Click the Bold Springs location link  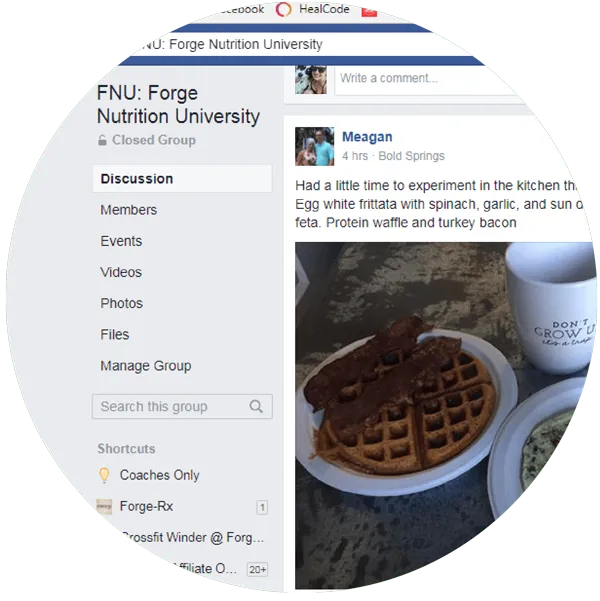coord(411,156)
